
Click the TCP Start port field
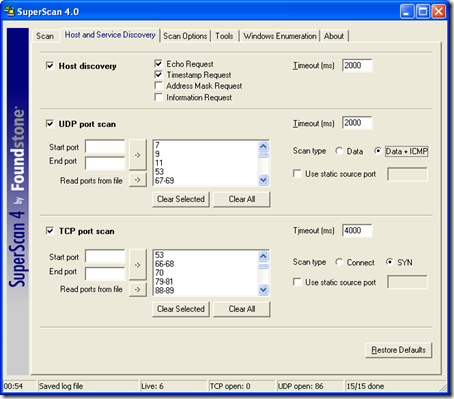point(105,256)
